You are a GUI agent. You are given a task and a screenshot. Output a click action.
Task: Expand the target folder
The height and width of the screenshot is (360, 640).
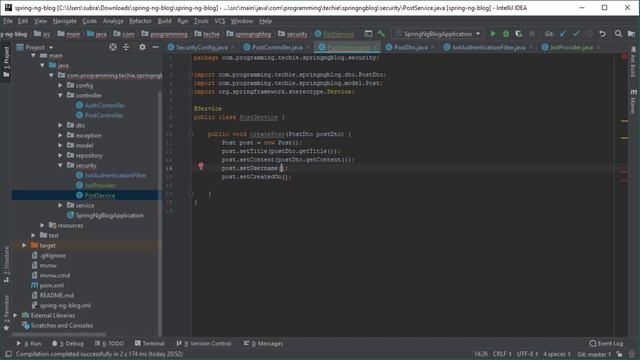(x=24, y=245)
